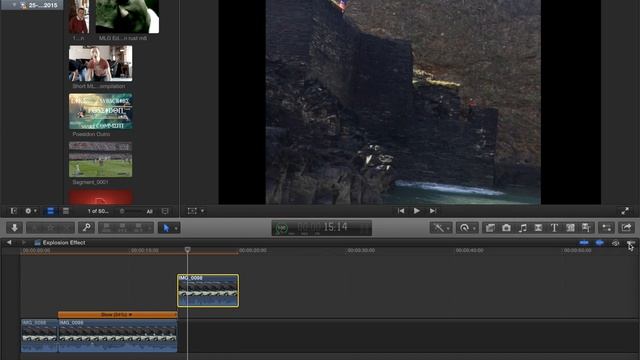Viewport: 640px width, 360px height.
Task: Hide the Libraries list sidebar icon
Action: click(13, 211)
